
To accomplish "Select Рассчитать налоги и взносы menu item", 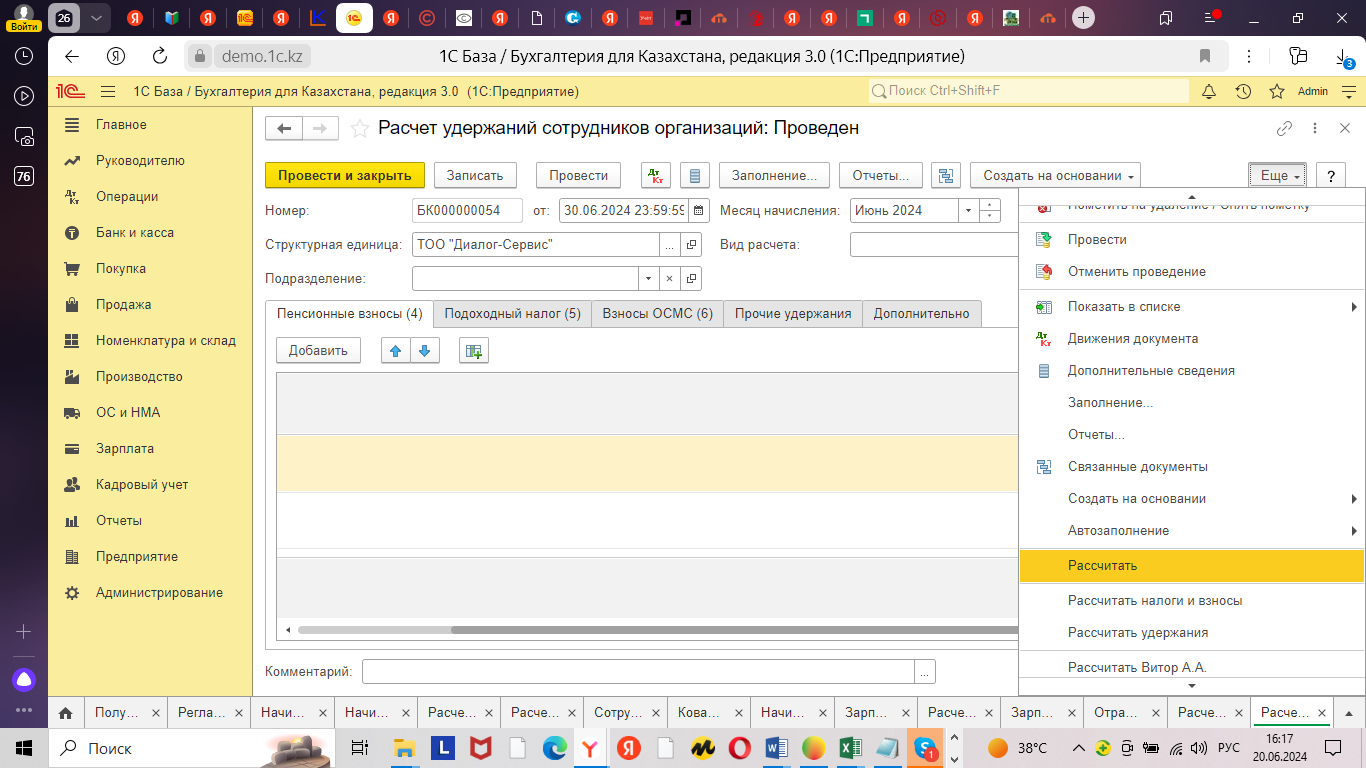I will 1155,601.
